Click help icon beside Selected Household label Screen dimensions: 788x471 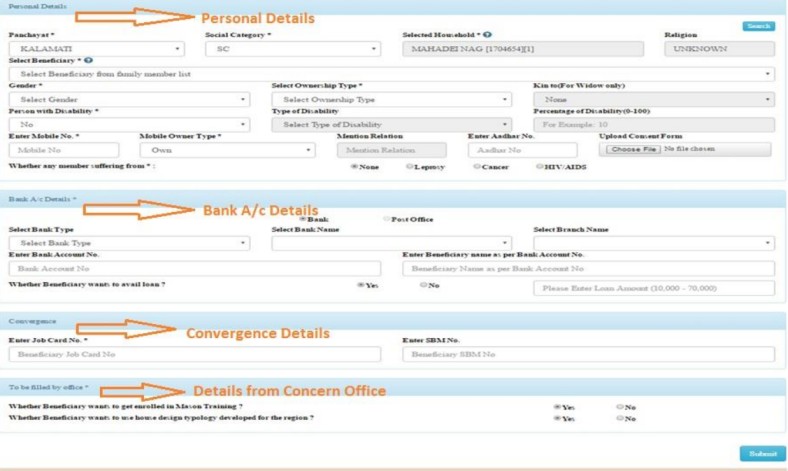[x=487, y=35]
